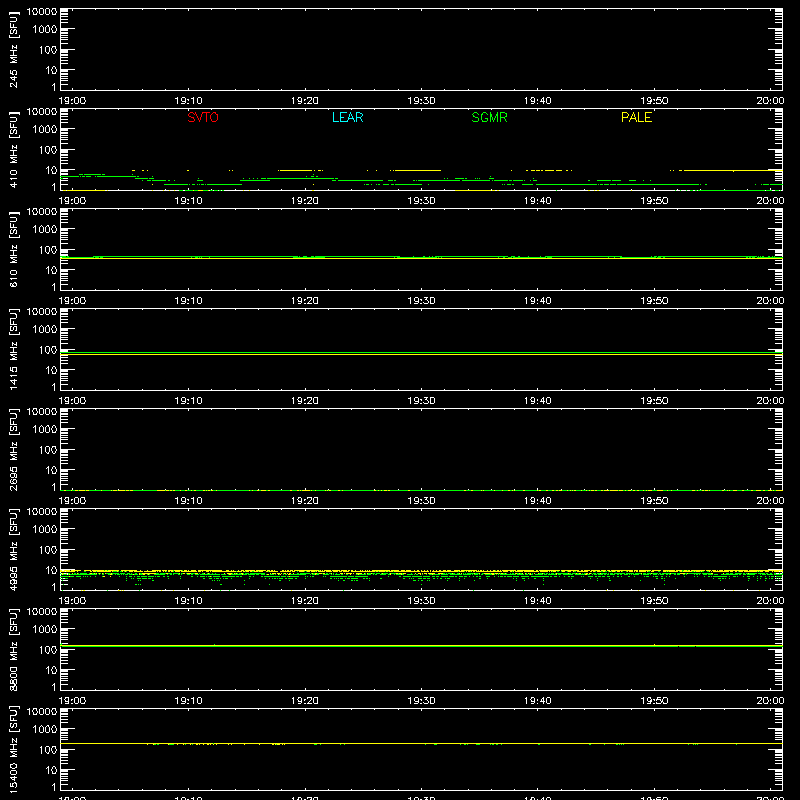Image resolution: width=800 pixels, height=800 pixels.
Task: Click 19:30 tick under the 410 MHz plot
Action: coord(421,201)
